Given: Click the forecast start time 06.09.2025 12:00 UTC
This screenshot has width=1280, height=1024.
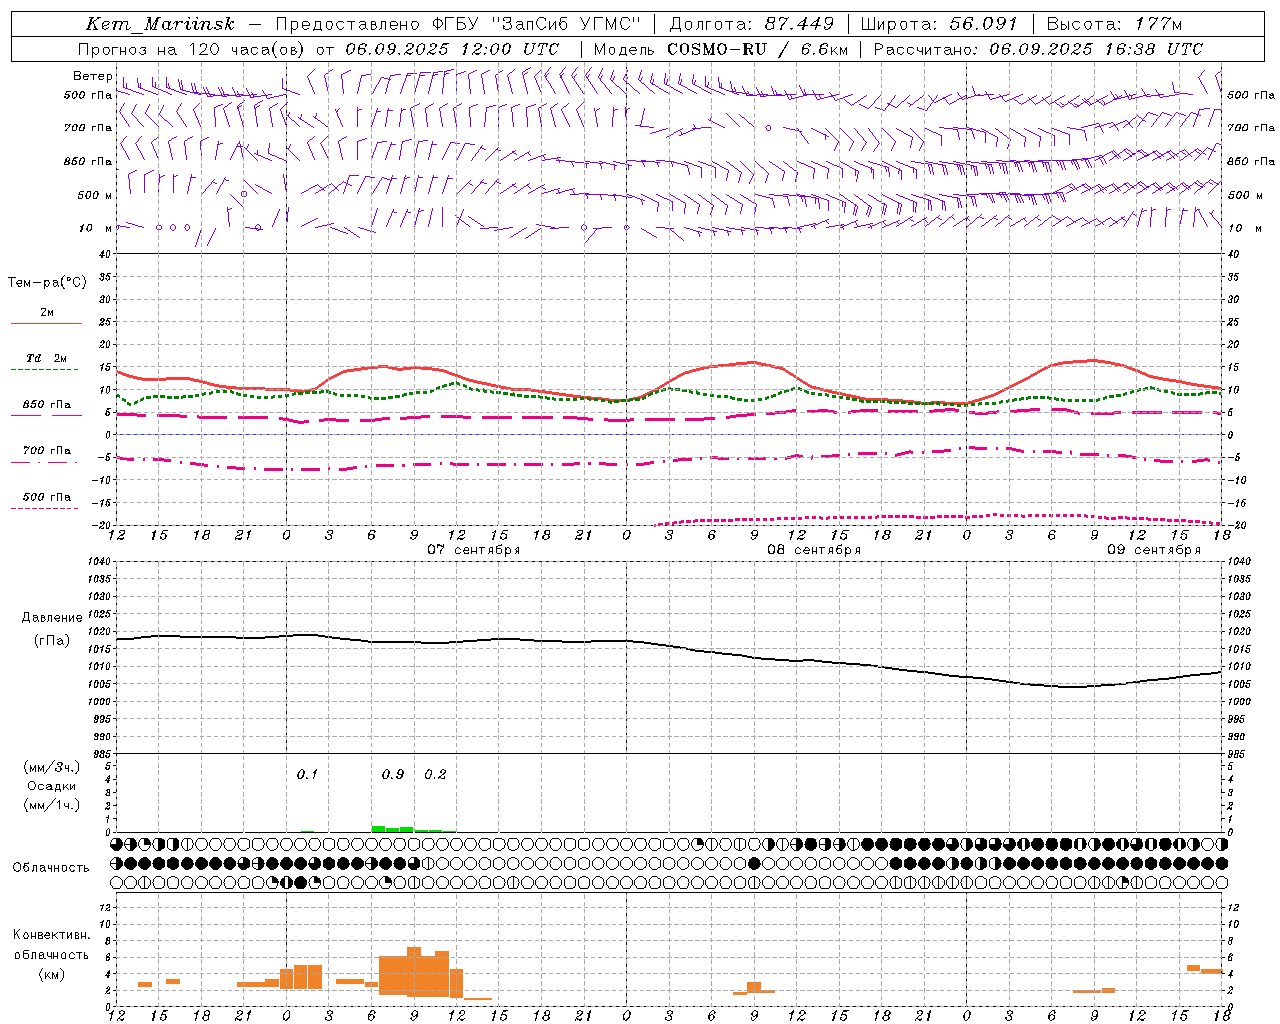Looking at the screenshot, I should point(452,49).
